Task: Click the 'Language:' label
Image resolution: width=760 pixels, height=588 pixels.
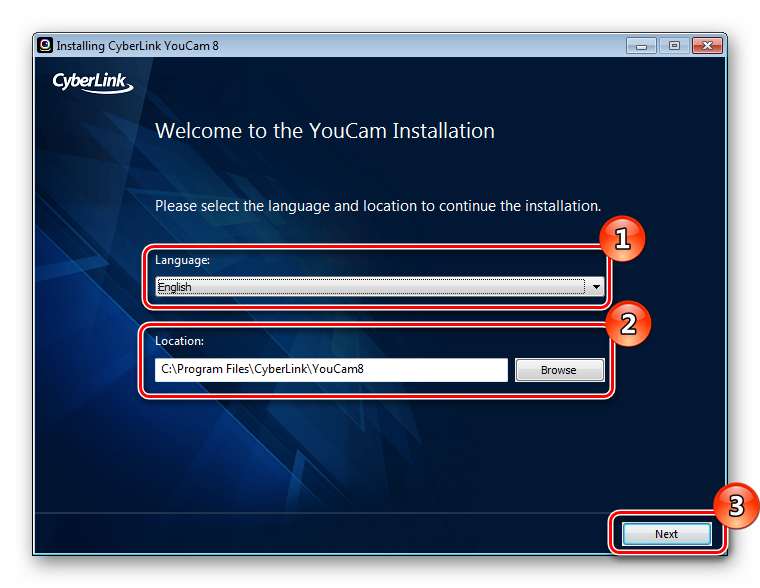Action: (182, 260)
